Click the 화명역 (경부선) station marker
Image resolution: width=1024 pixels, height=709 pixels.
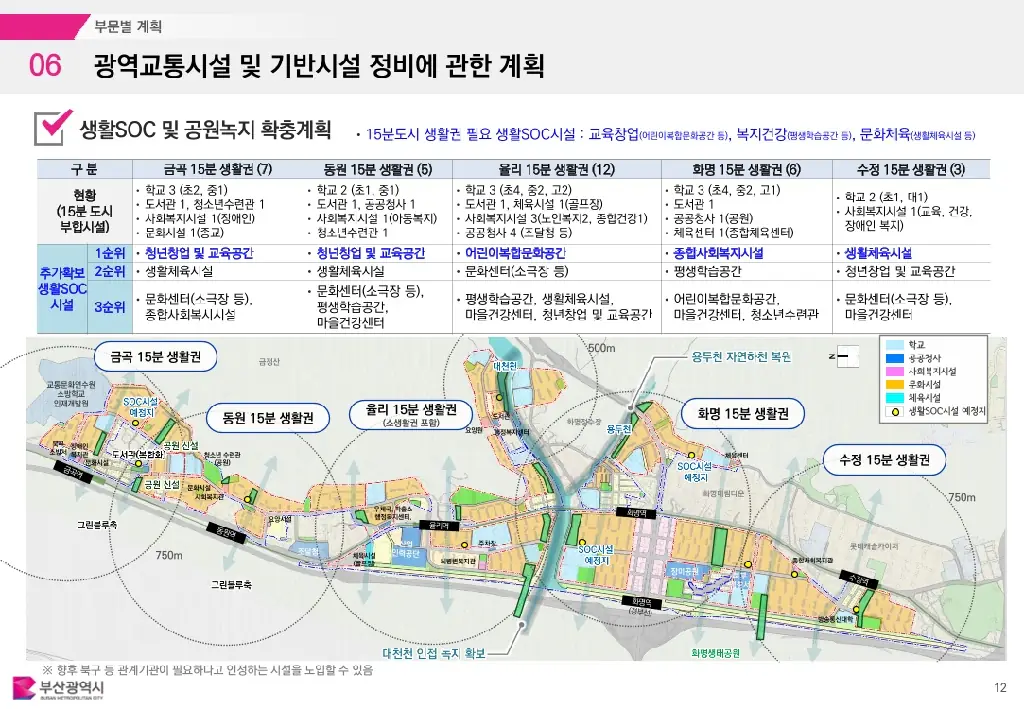641,602
